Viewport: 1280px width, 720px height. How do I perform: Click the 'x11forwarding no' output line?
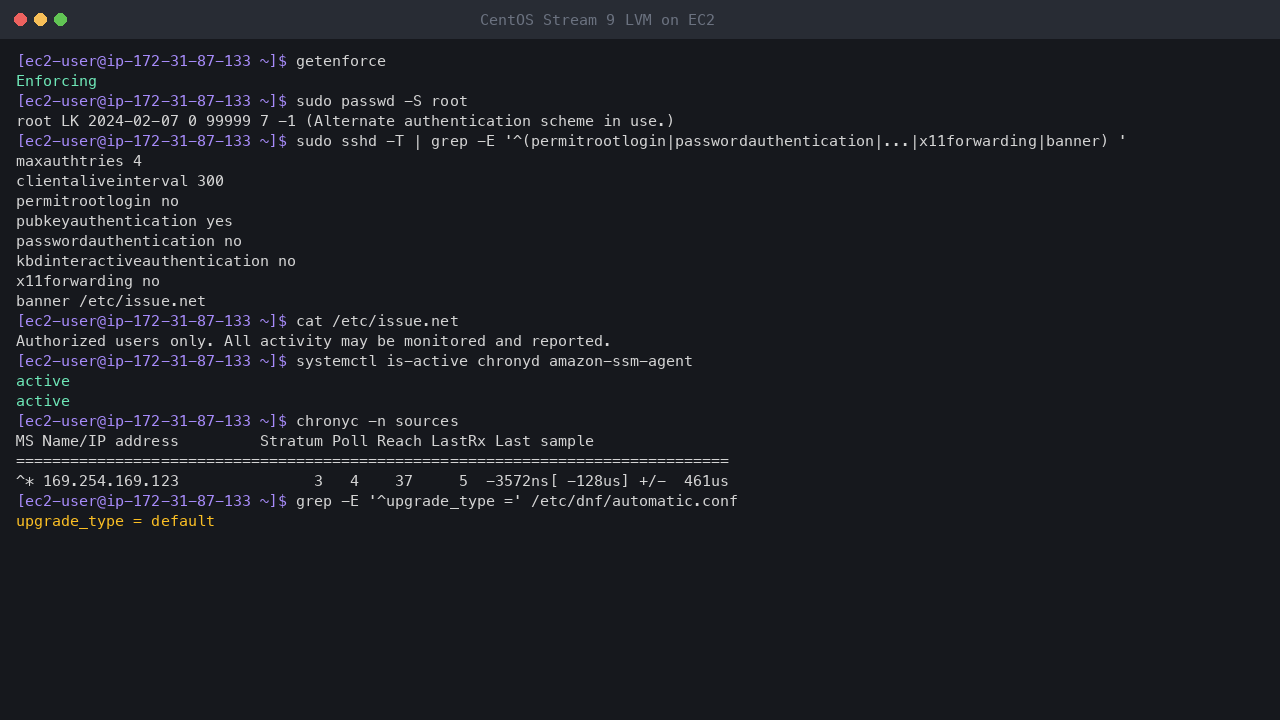[x=88, y=281]
